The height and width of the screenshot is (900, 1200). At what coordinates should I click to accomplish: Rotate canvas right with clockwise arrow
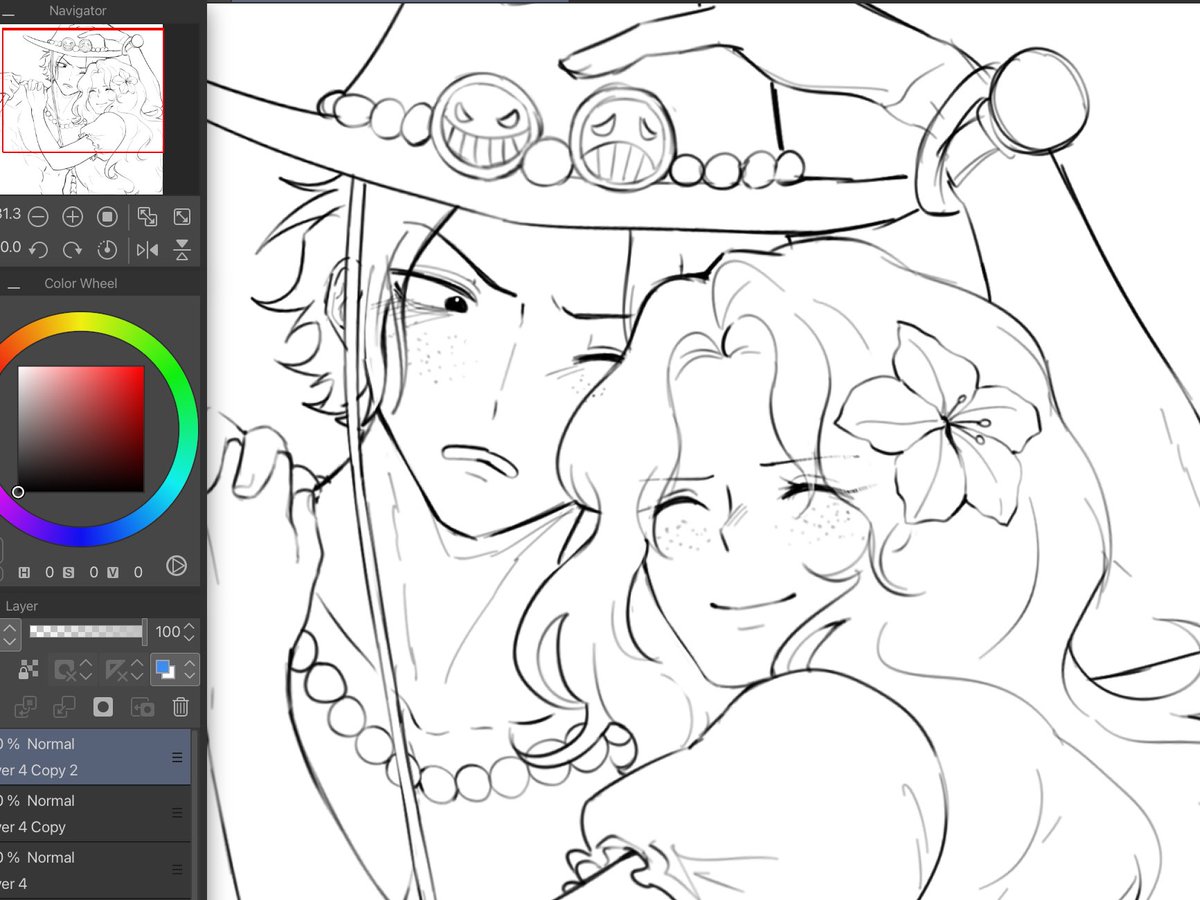point(73,250)
